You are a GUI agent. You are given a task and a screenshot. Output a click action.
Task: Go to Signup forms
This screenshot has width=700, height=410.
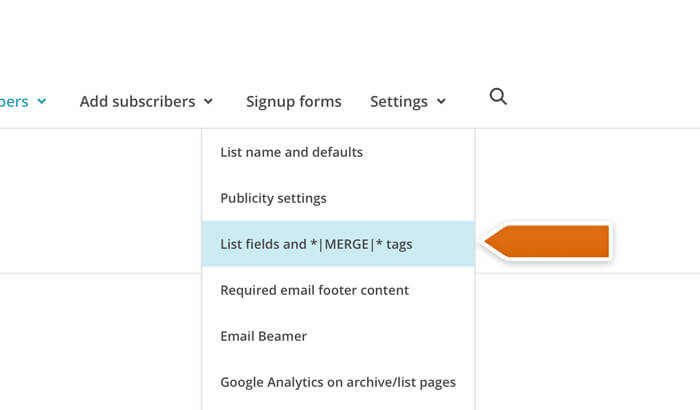point(293,101)
